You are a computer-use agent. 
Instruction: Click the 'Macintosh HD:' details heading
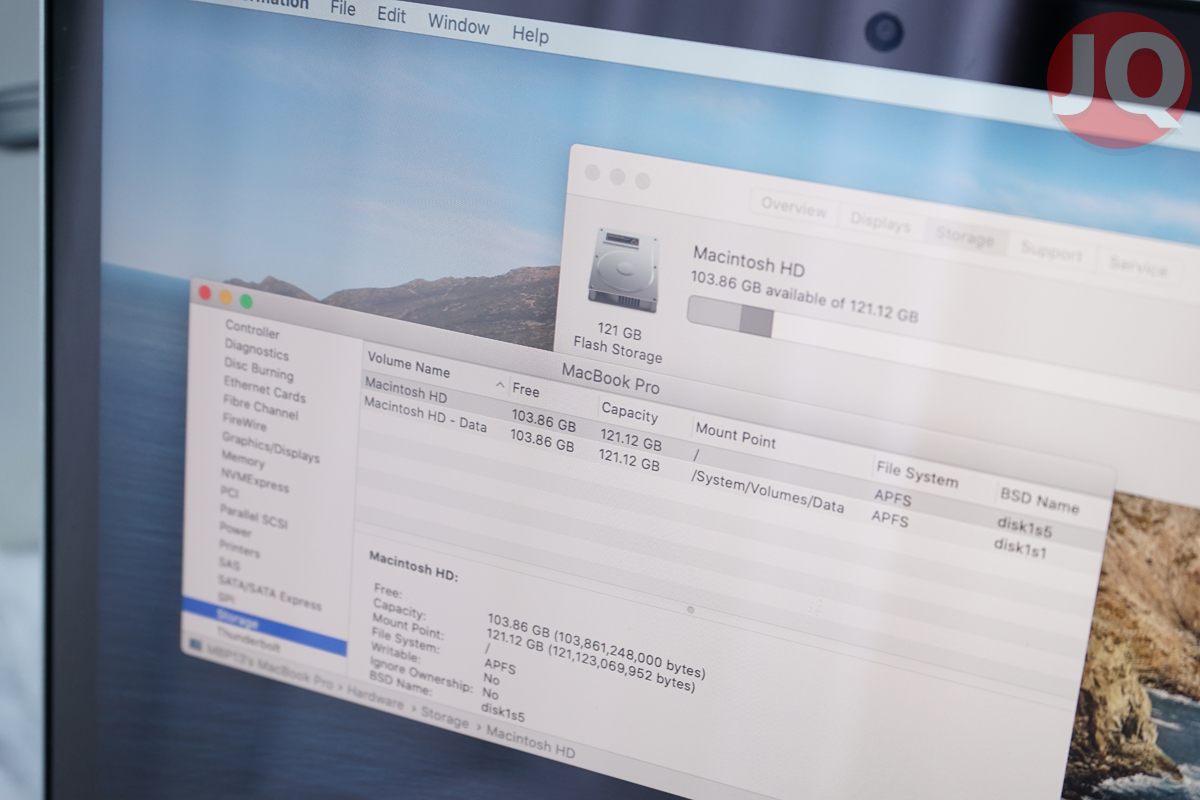(x=414, y=565)
